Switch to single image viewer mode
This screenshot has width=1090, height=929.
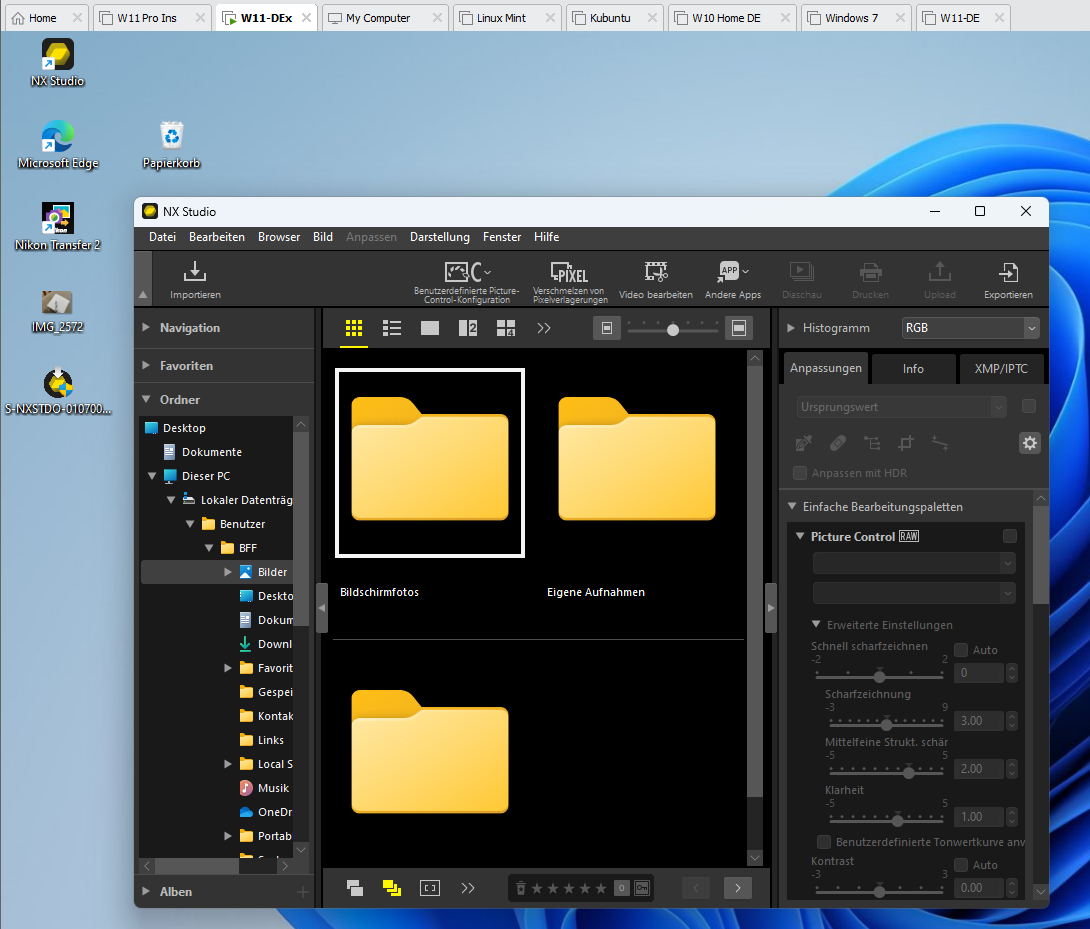point(430,328)
